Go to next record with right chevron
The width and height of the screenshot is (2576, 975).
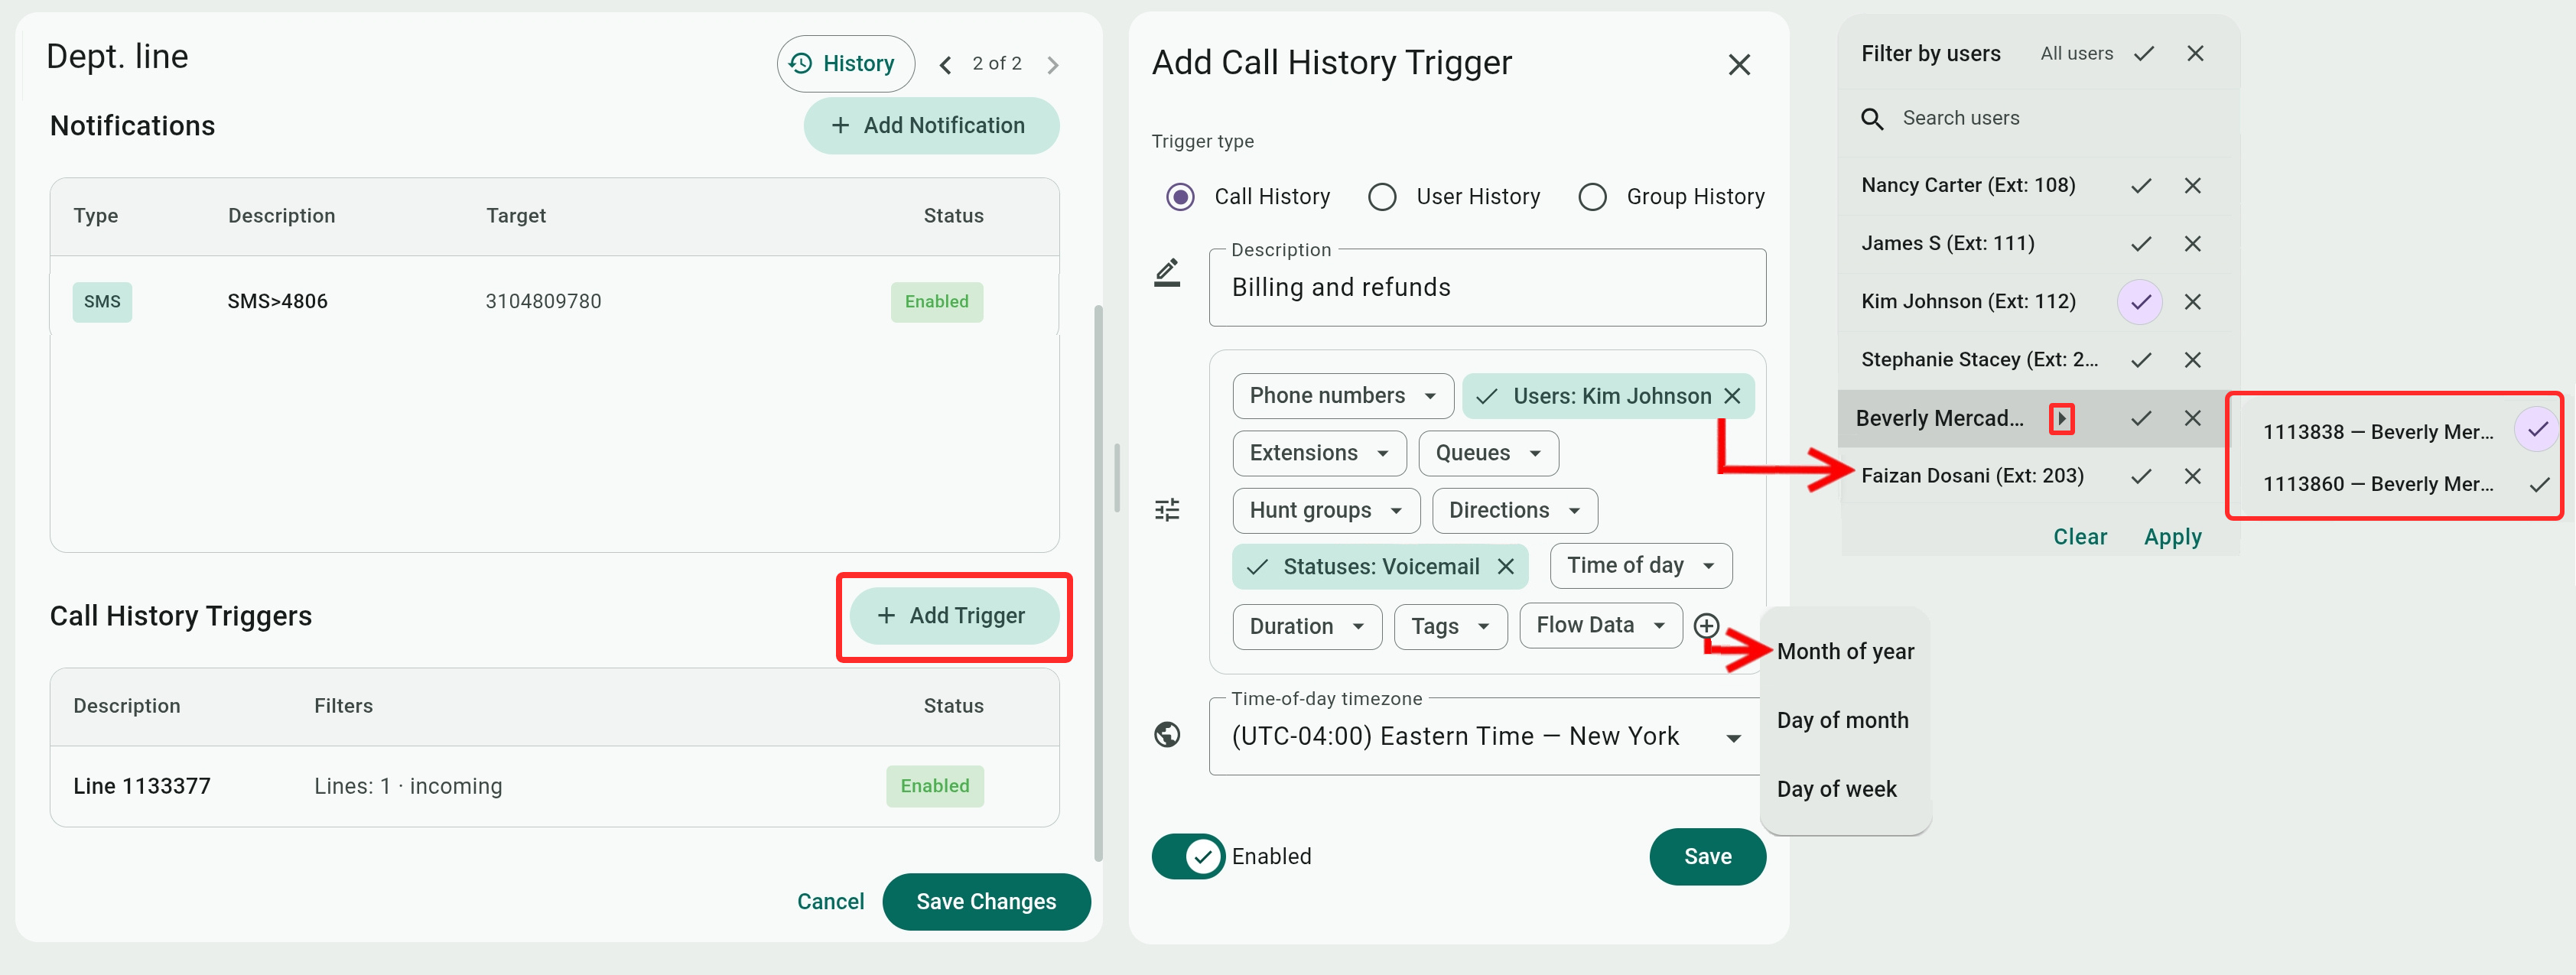point(1053,65)
